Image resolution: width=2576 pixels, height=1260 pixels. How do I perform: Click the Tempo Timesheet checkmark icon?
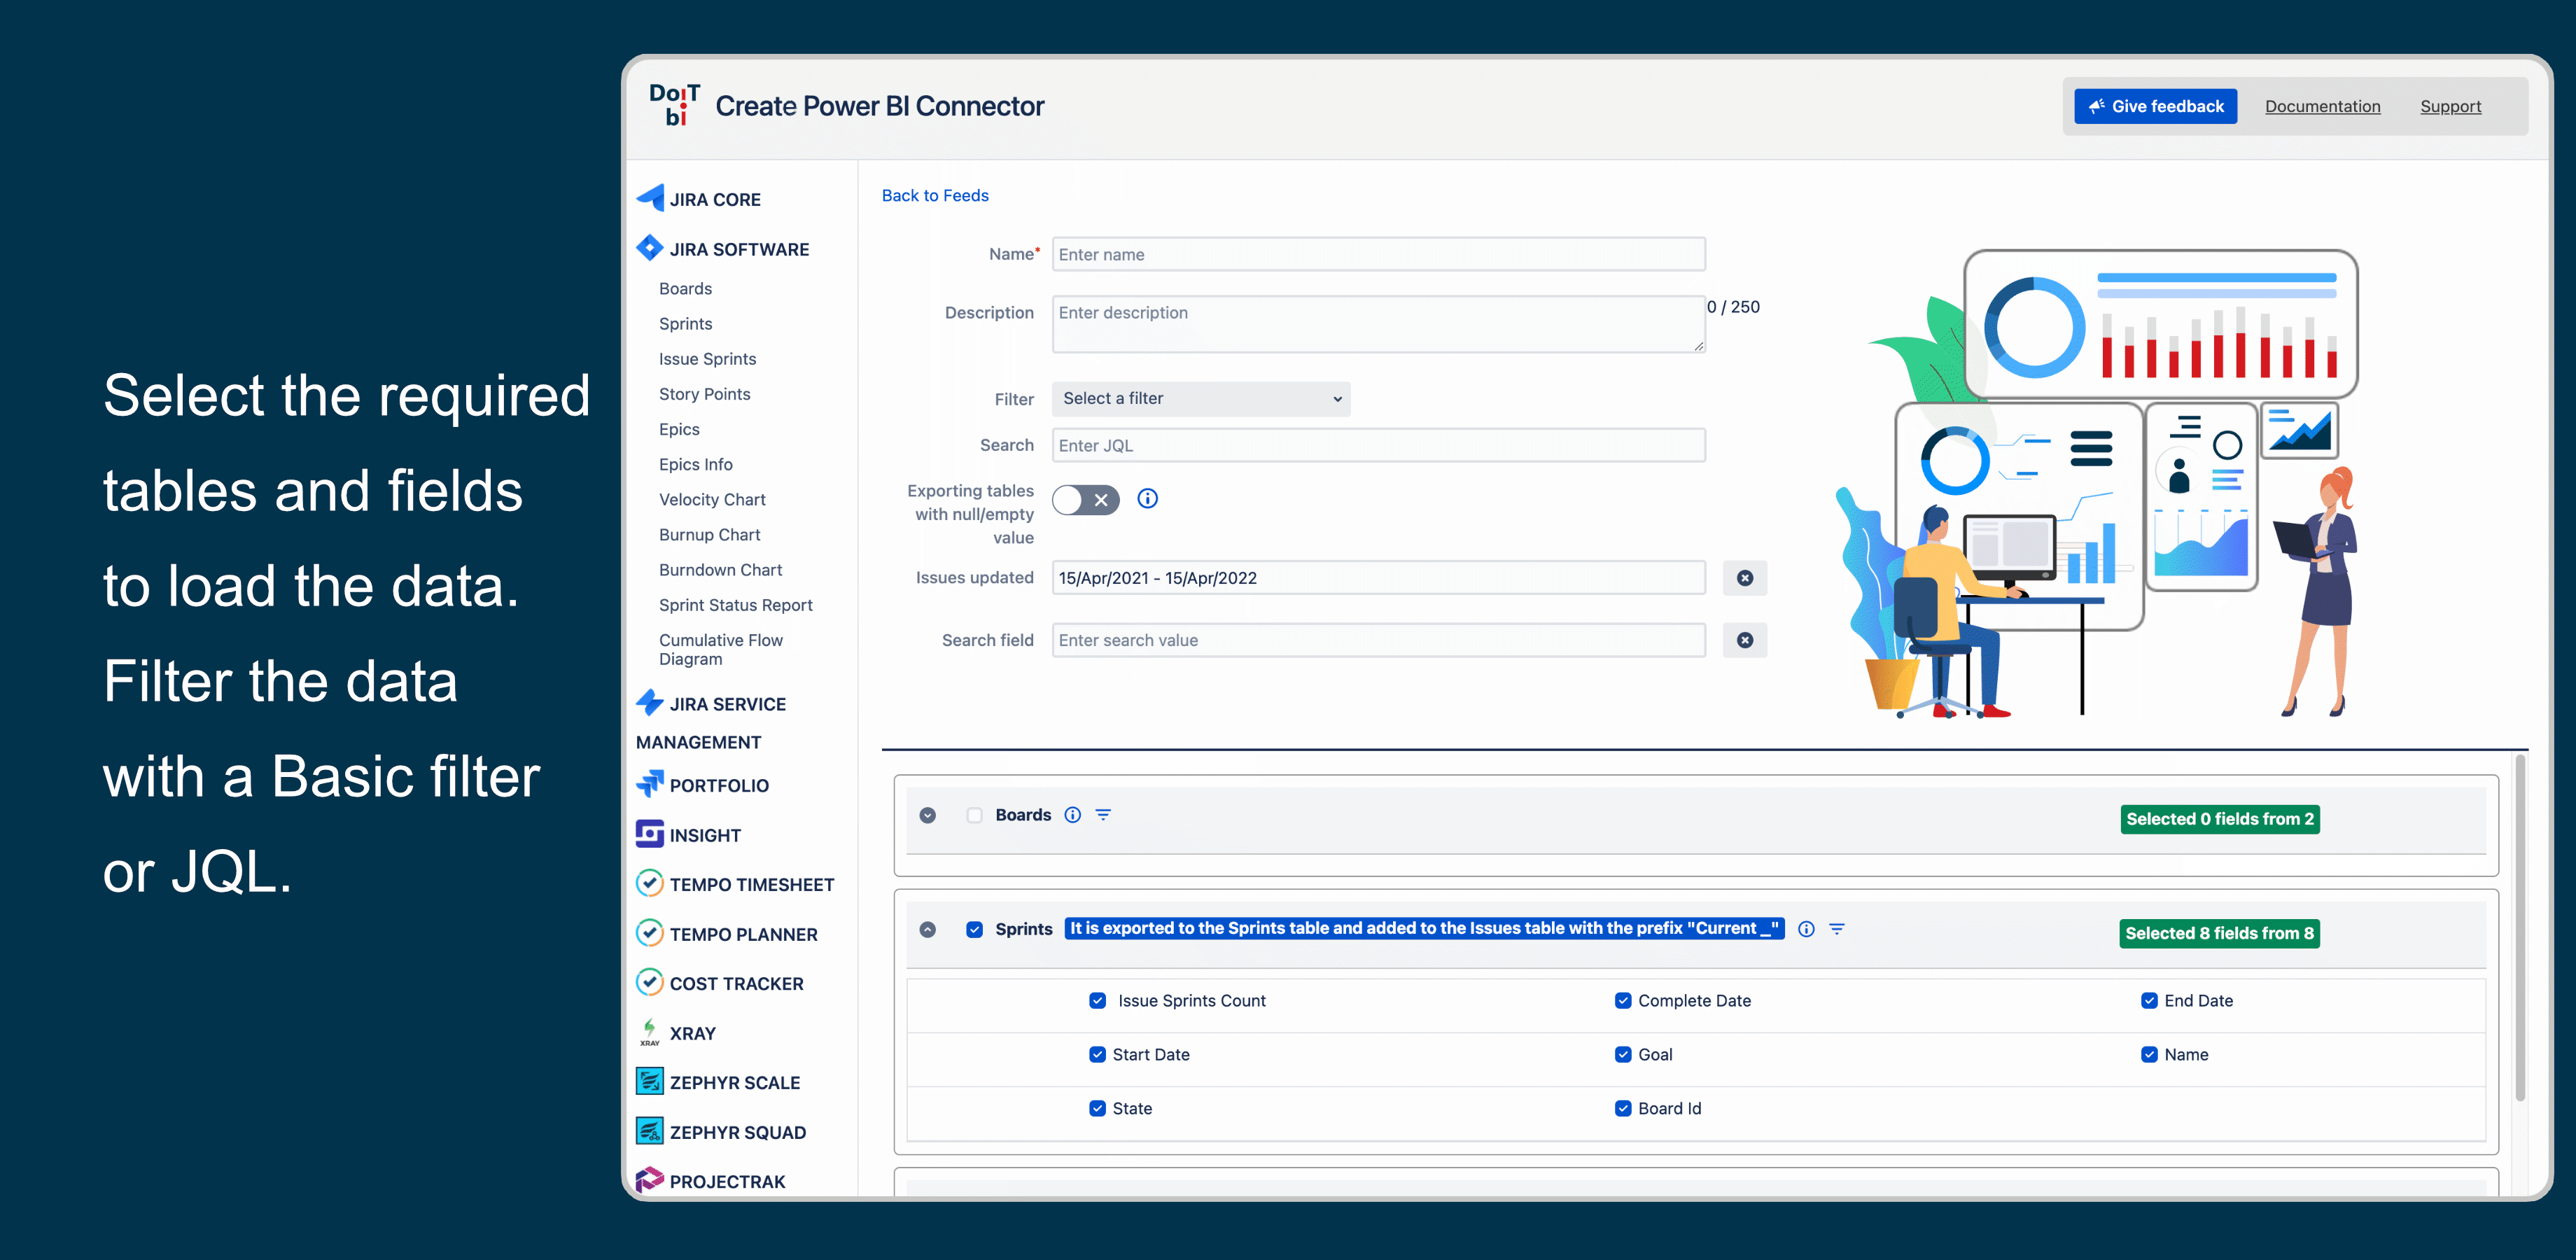650,883
